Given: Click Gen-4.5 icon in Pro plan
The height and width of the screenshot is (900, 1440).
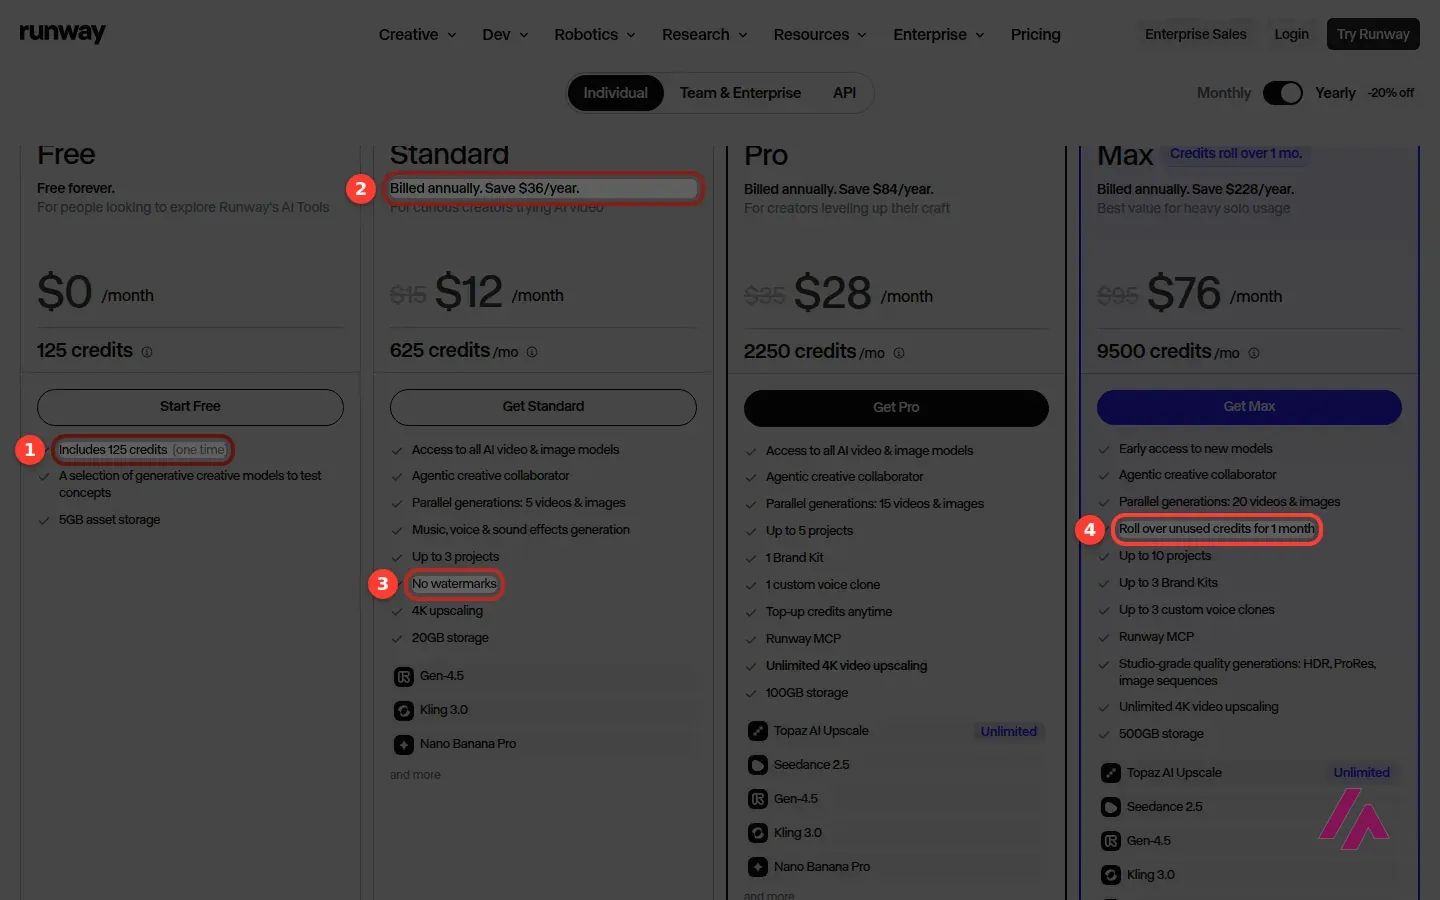Looking at the screenshot, I should point(758,799).
